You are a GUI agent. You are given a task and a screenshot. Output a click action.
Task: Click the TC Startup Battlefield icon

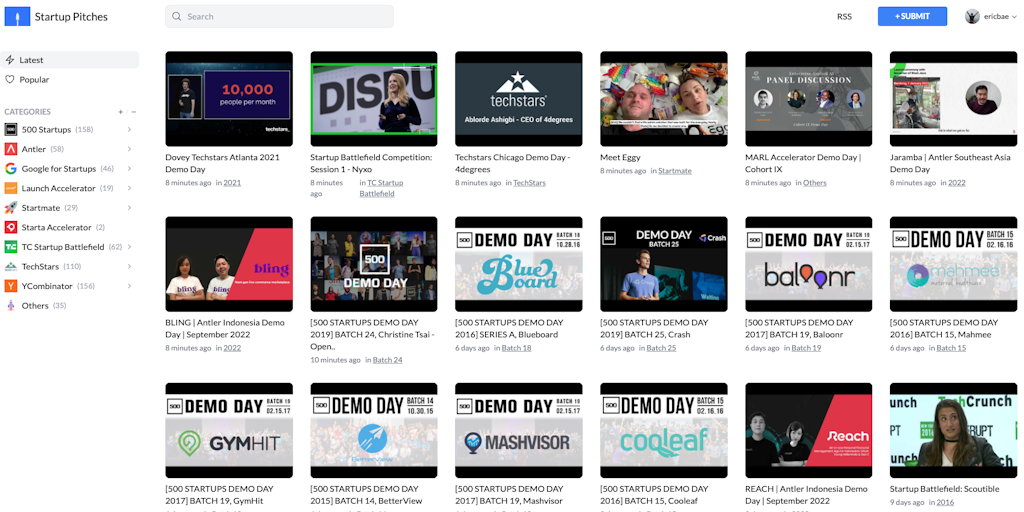pos(10,247)
